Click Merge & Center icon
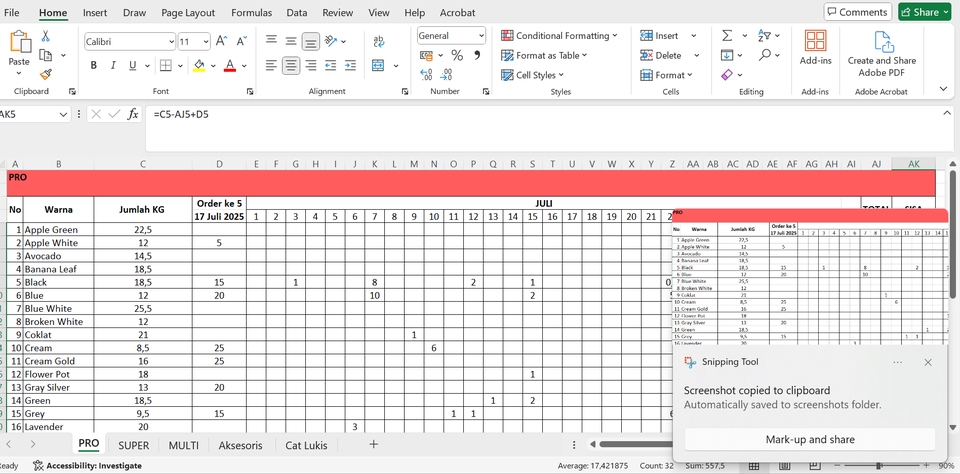Image resolution: width=960 pixels, height=474 pixels. coord(378,66)
